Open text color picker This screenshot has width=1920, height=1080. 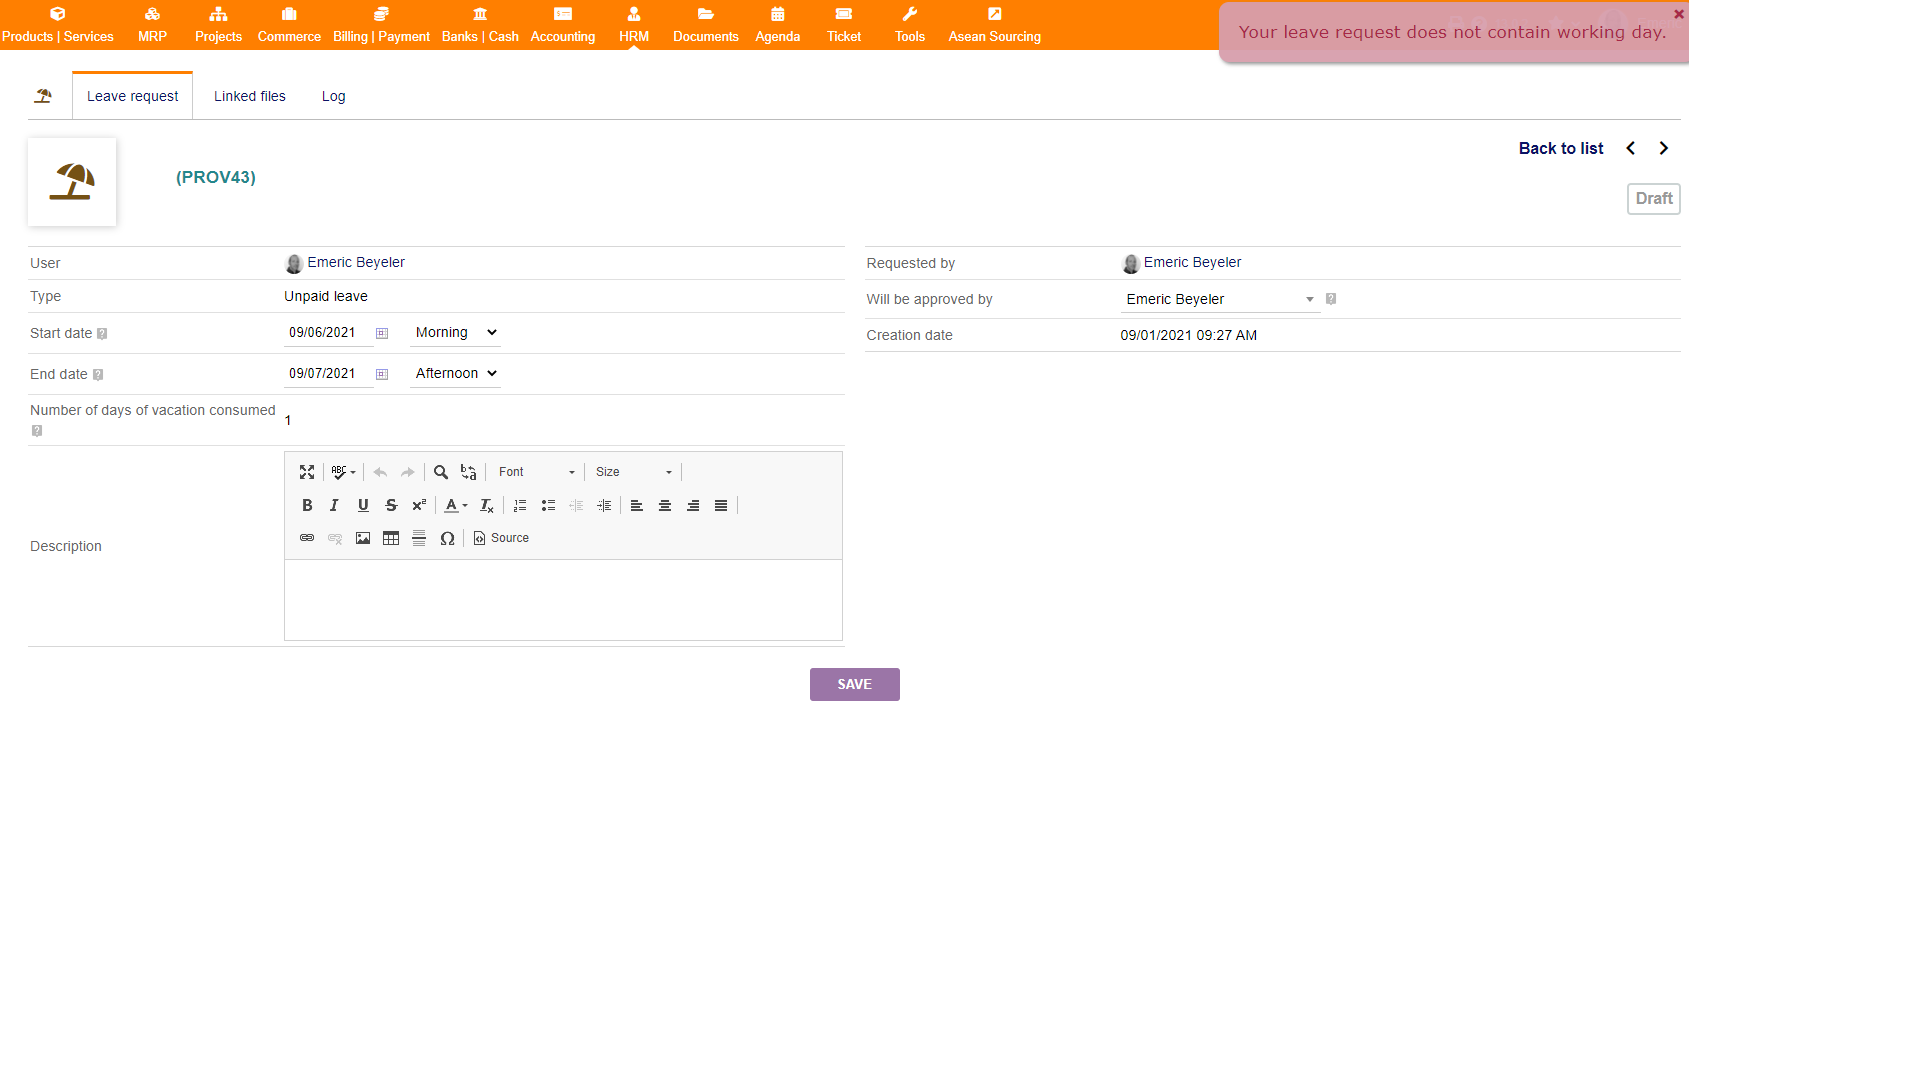455,506
